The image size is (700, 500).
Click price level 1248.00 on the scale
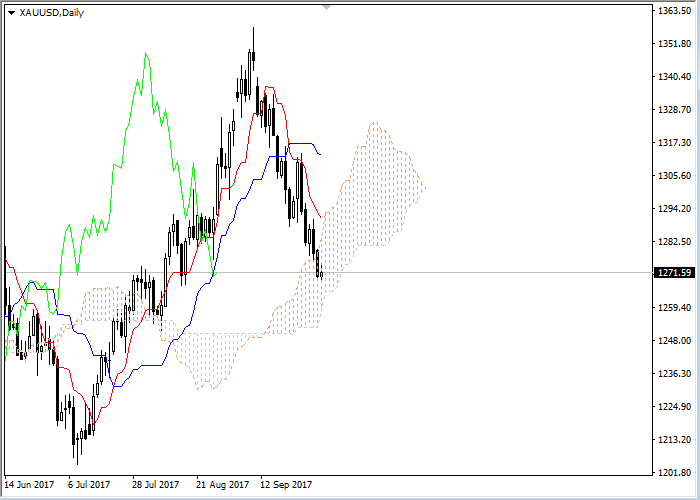675,341
